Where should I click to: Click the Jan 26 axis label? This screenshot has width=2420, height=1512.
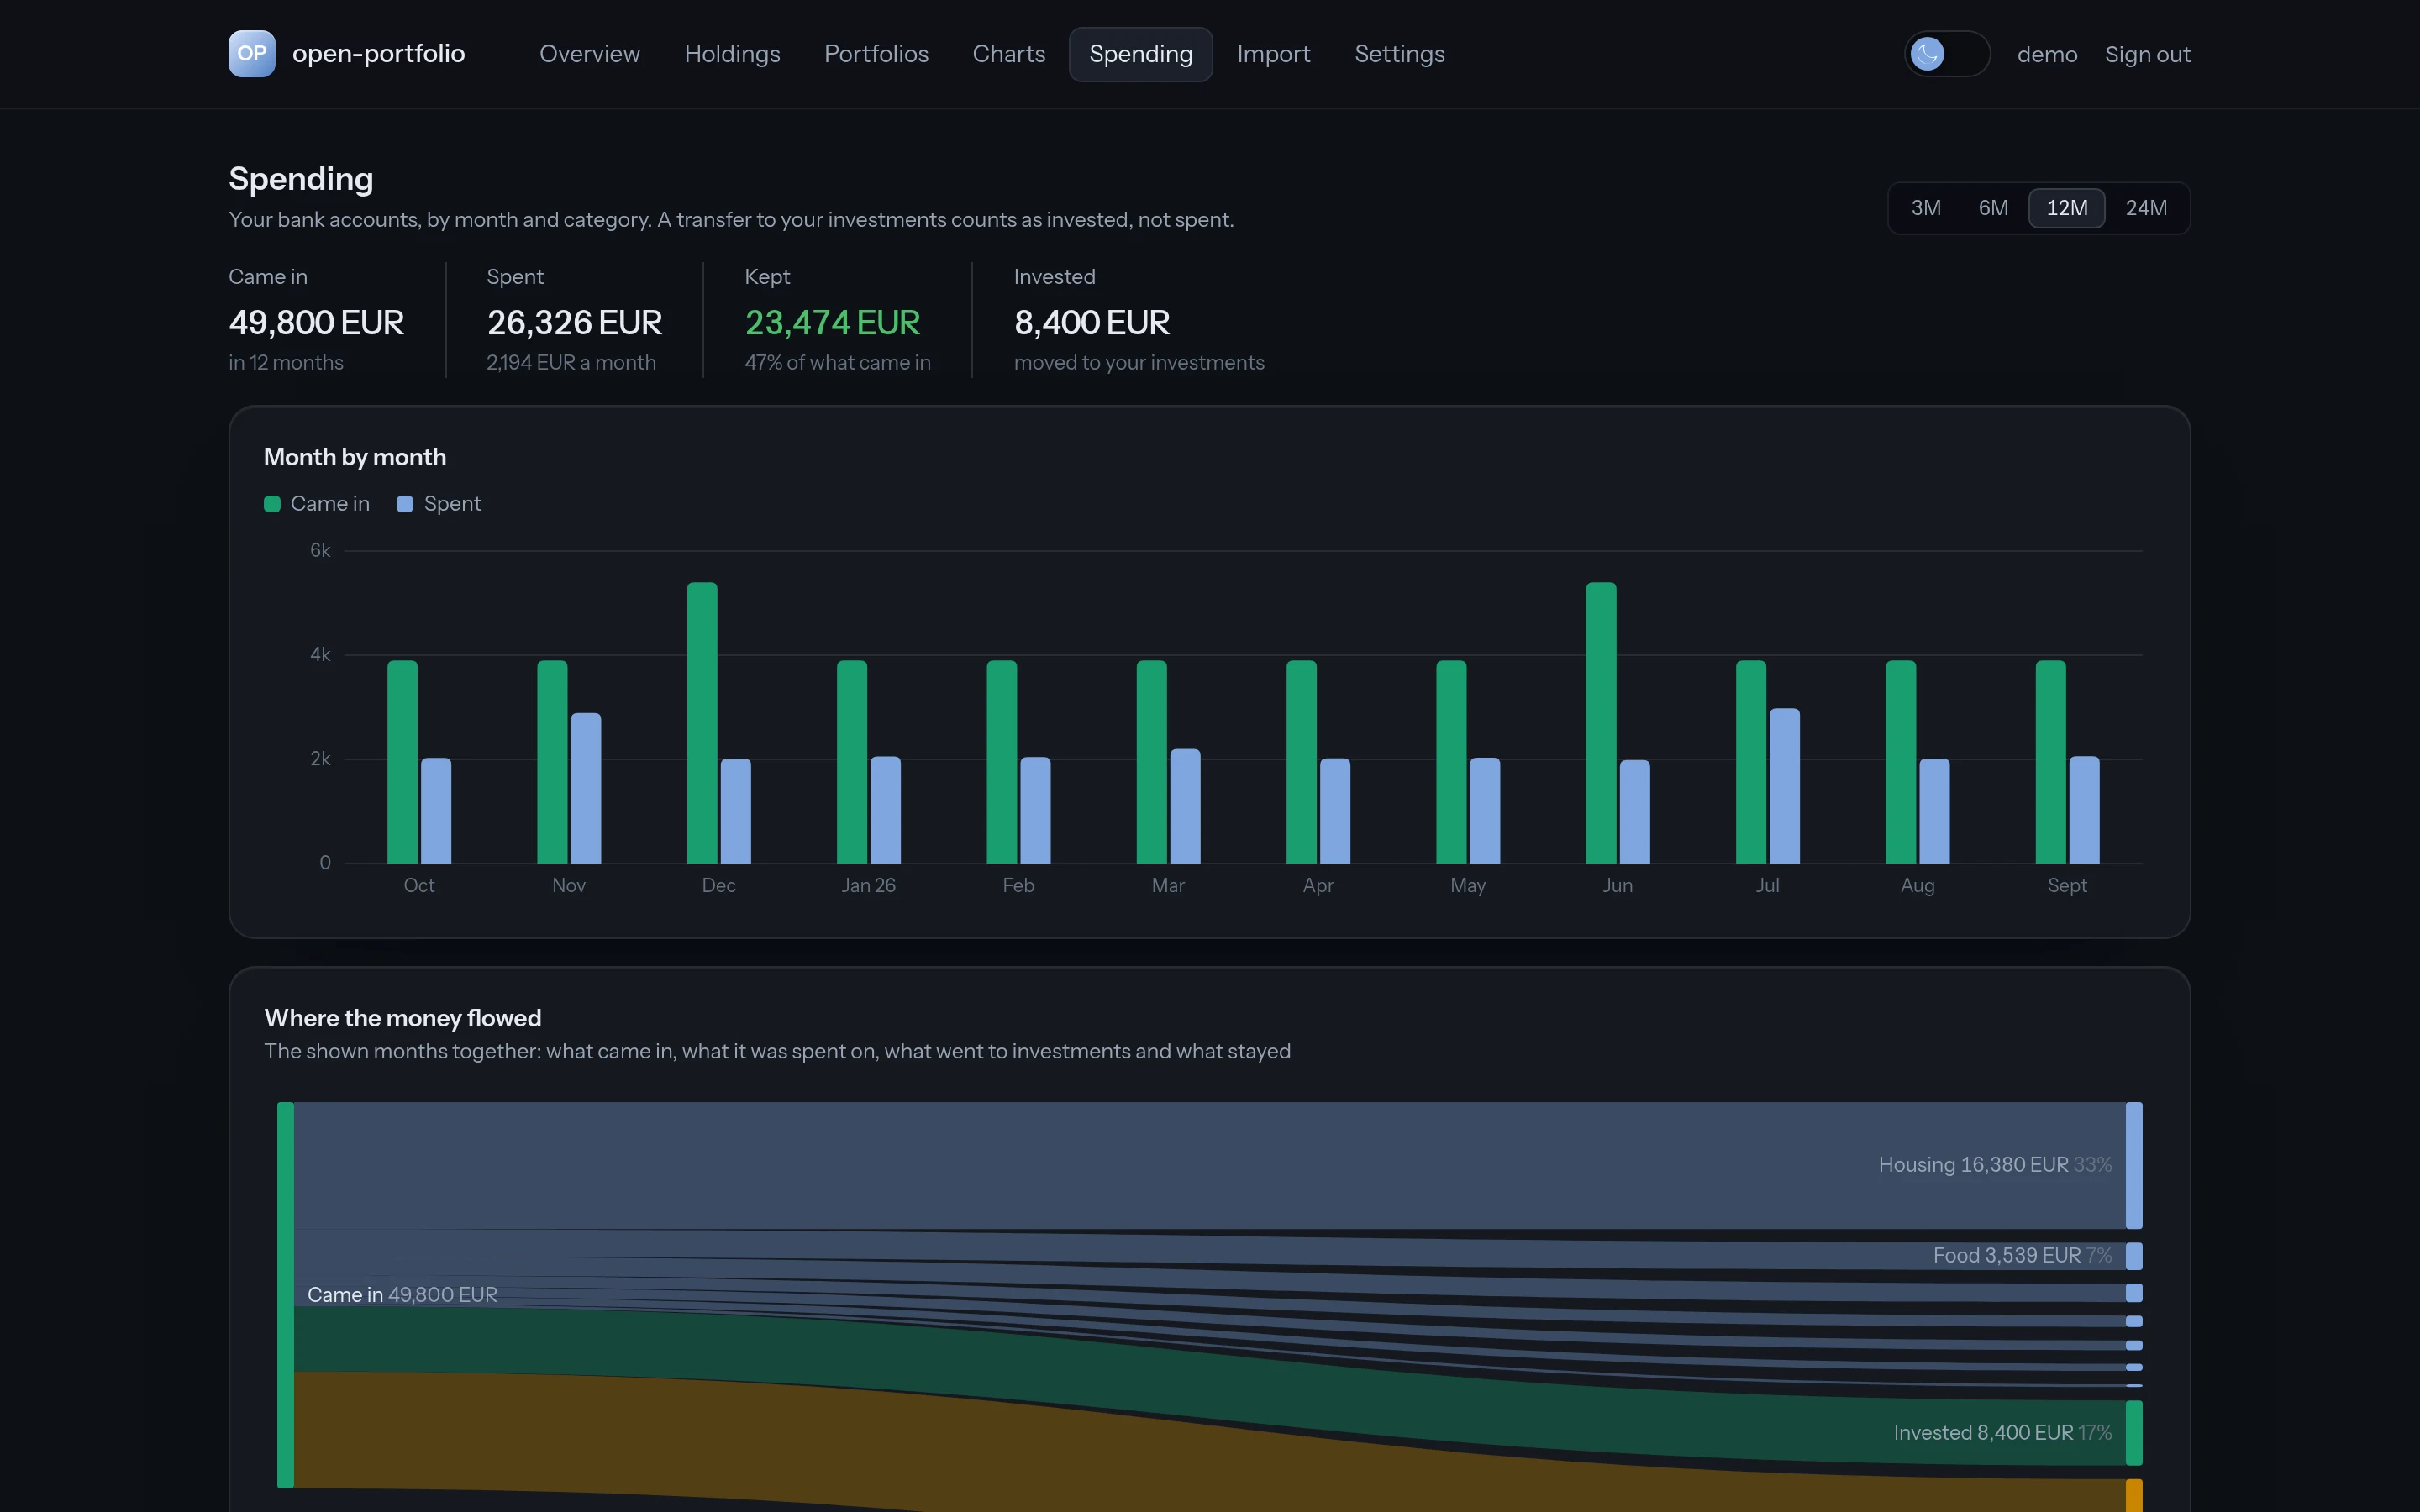[x=868, y=885]
